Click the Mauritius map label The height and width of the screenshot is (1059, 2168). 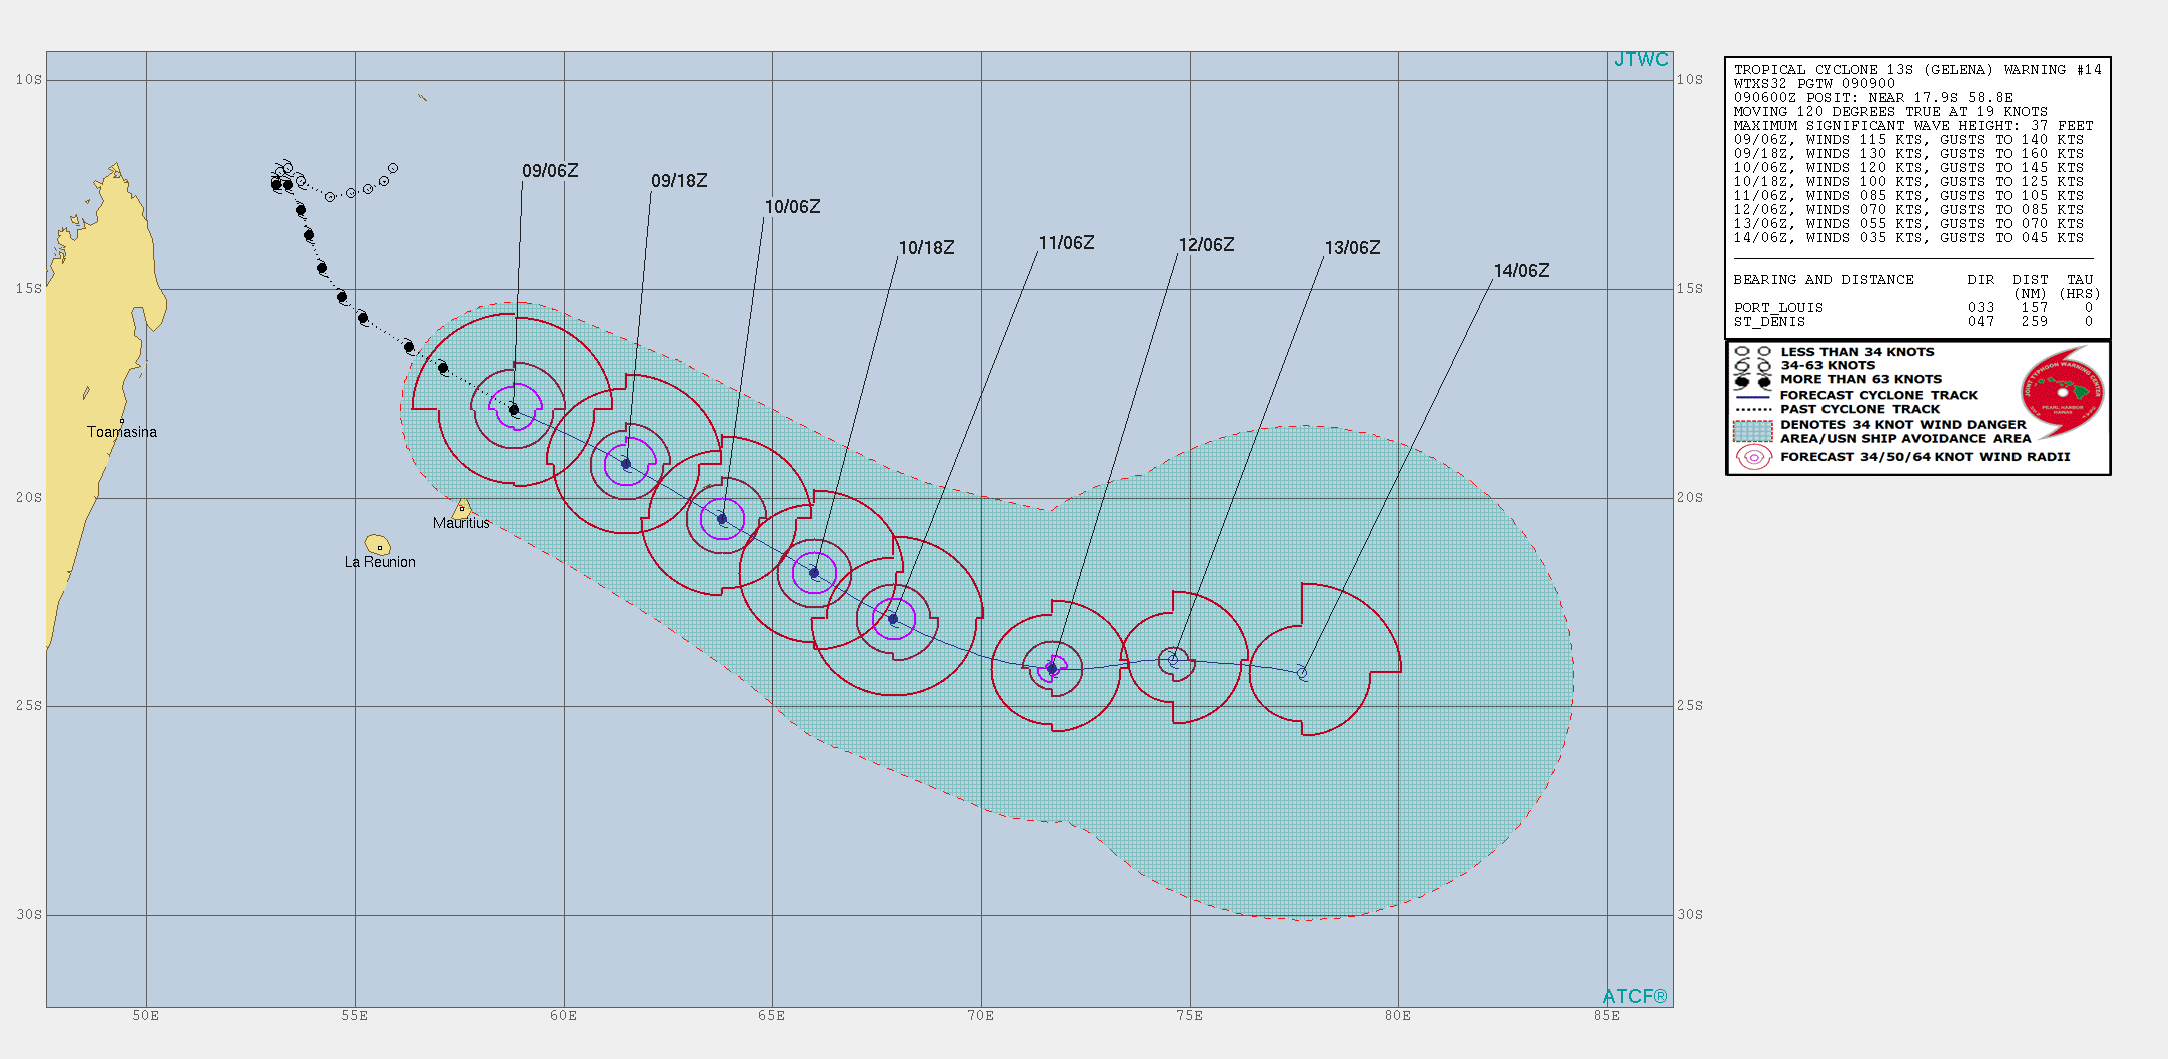tap(461, 523)
